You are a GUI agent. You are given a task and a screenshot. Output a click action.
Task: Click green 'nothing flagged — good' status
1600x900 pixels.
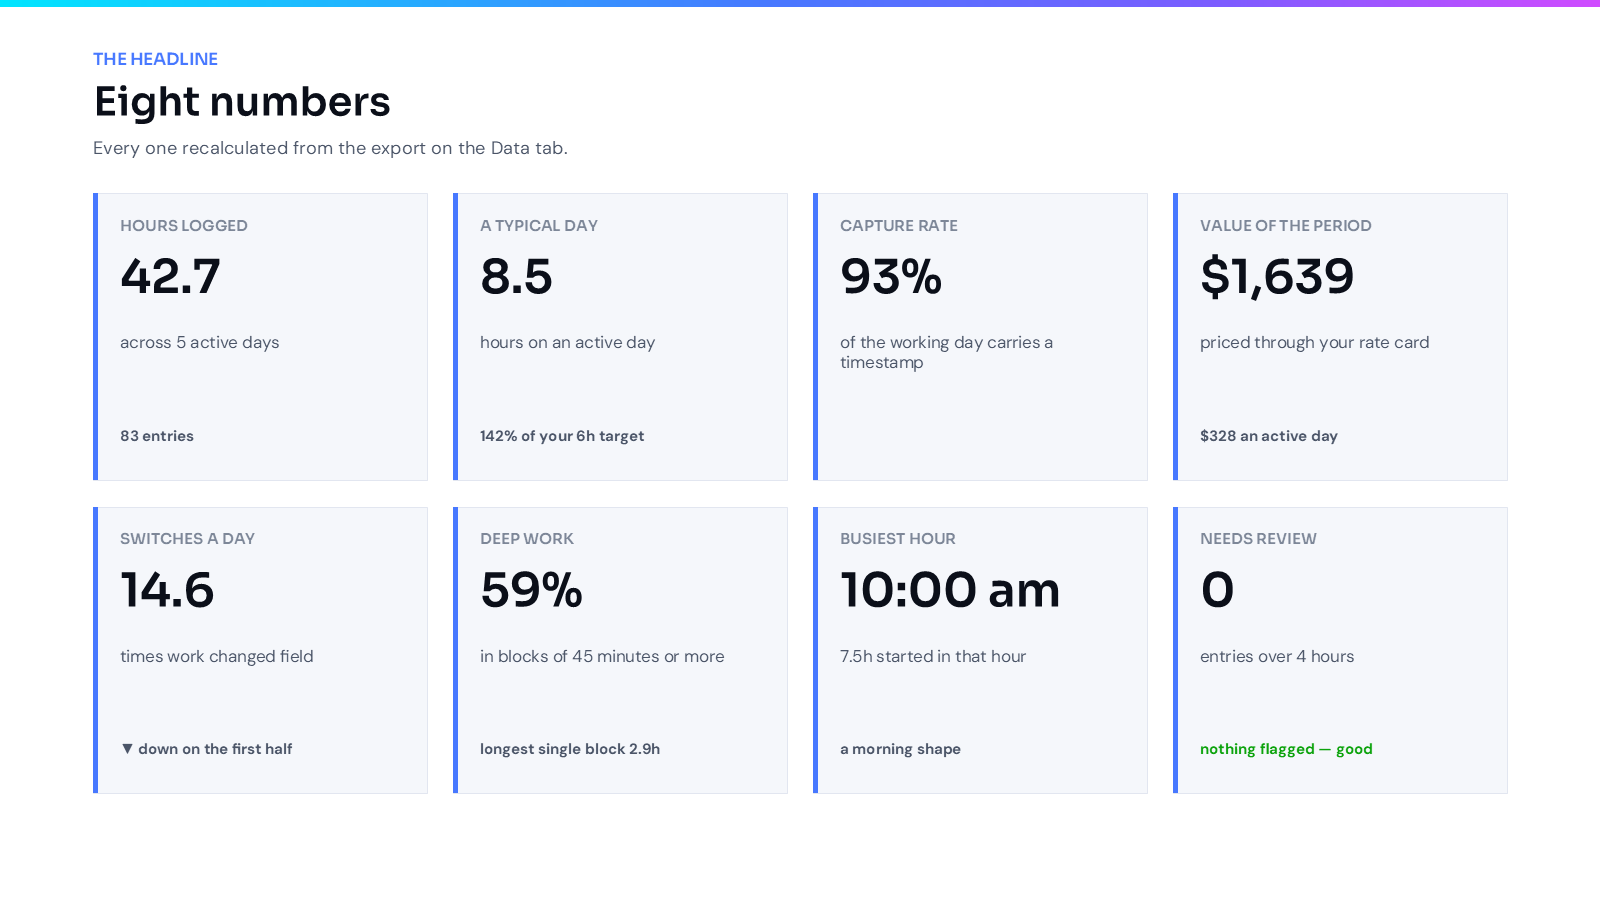pyautogui.click(x=1286, y=749)
